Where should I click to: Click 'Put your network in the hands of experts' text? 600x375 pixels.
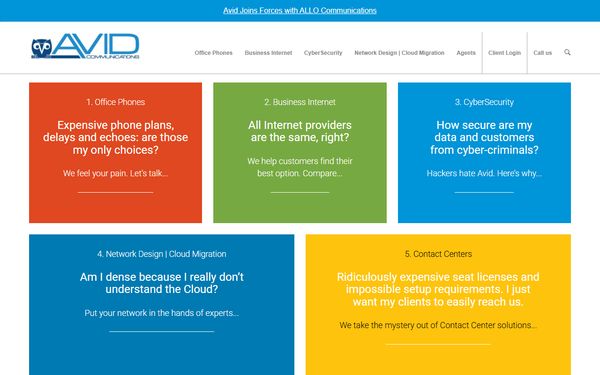click(x=161, y=313)
